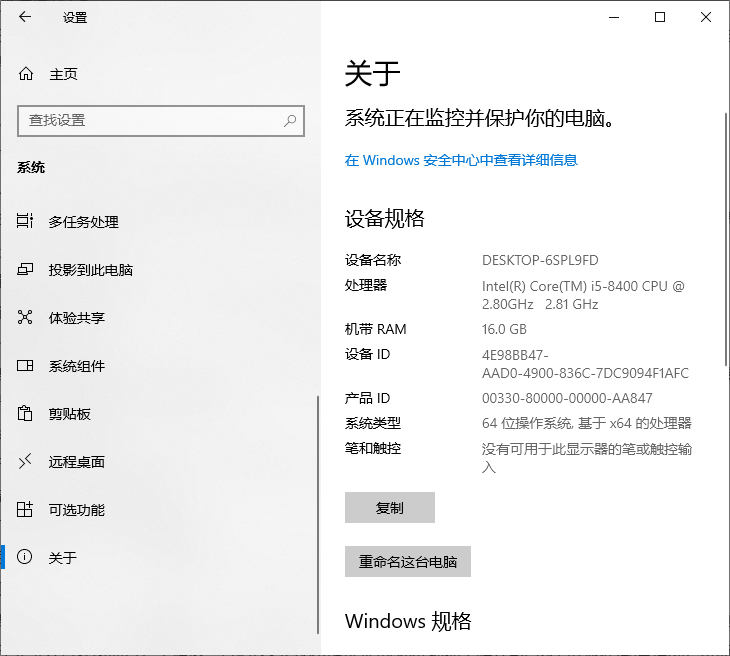
Task: Maximize the settings window
Action: (660, 17)
